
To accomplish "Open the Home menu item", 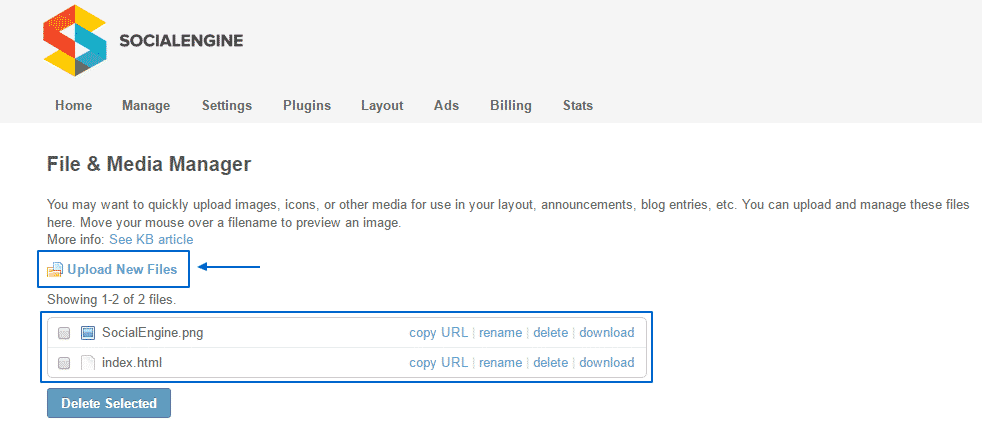I will (73, 106).
